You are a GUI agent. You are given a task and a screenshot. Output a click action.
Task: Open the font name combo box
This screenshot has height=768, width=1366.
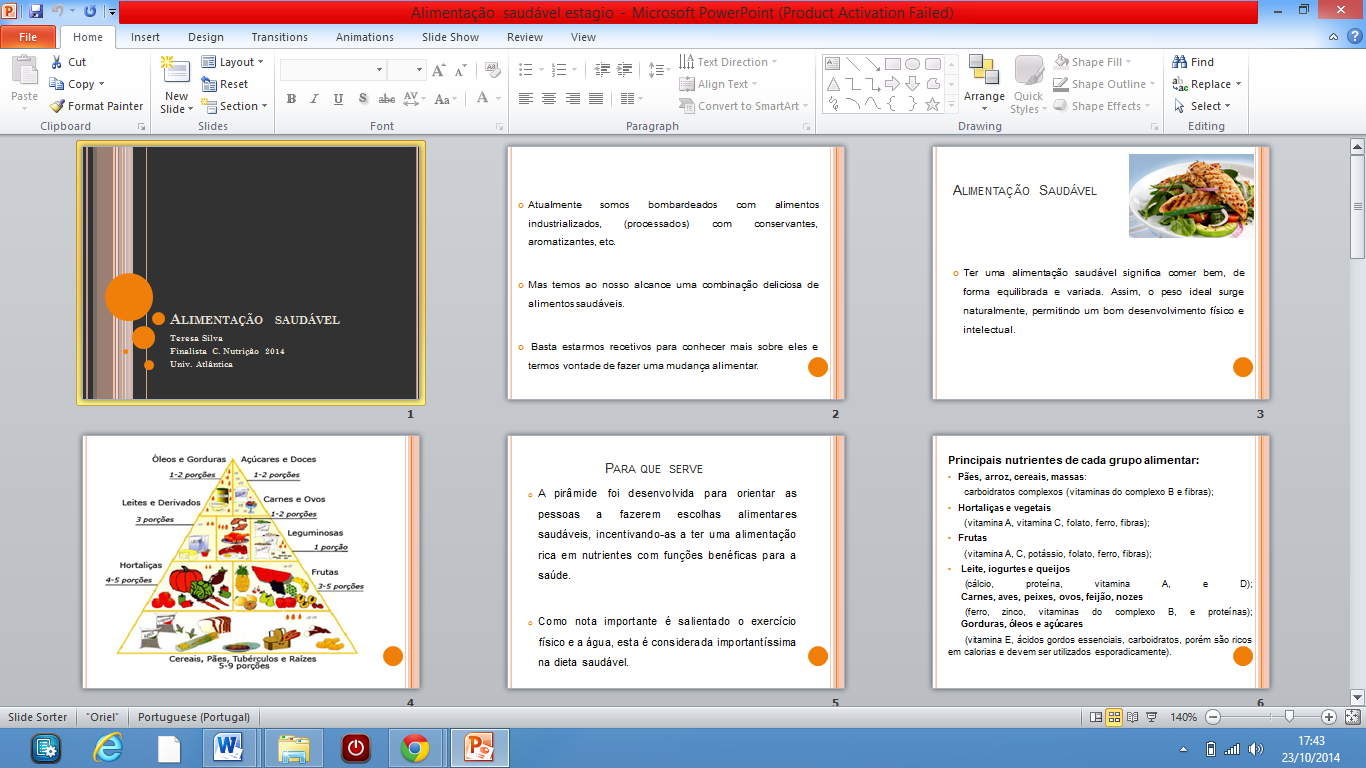pos(333,70)
